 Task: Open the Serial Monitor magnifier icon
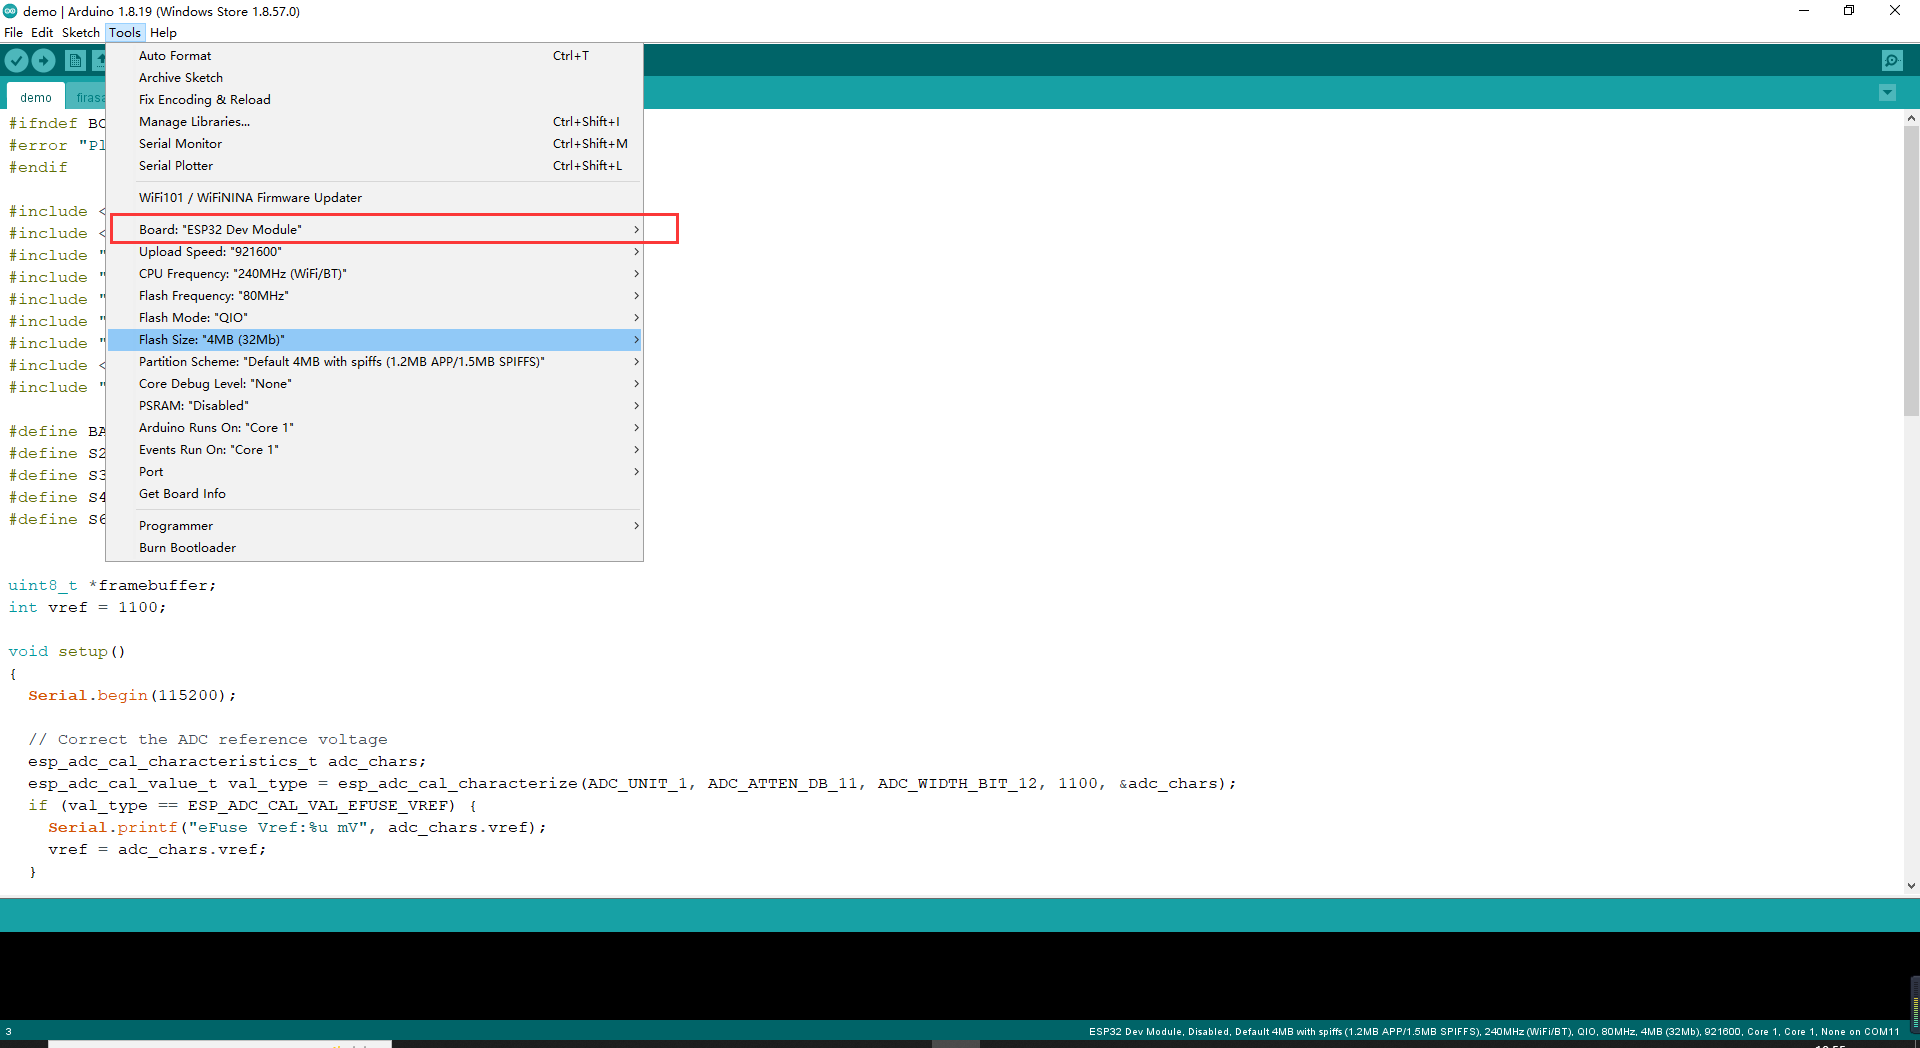(1892, 61)
